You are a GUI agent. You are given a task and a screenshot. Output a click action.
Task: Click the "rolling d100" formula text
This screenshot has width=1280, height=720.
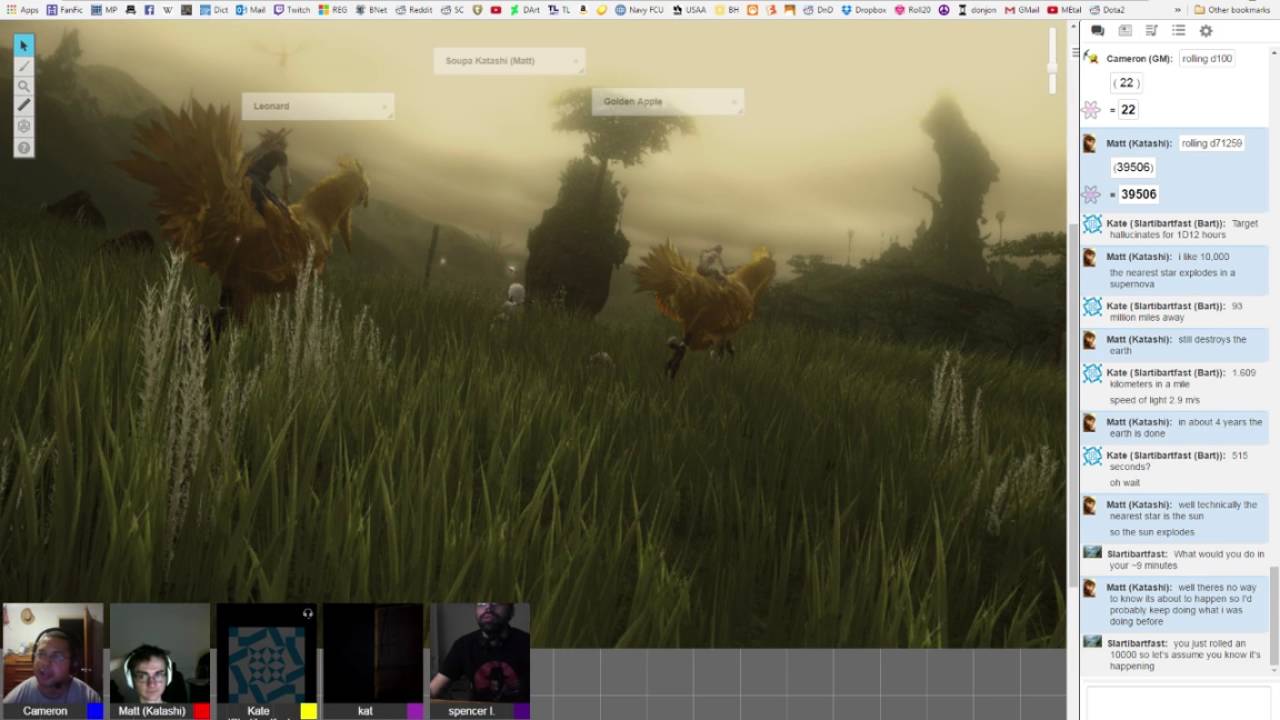click(x=1207, y=59)
